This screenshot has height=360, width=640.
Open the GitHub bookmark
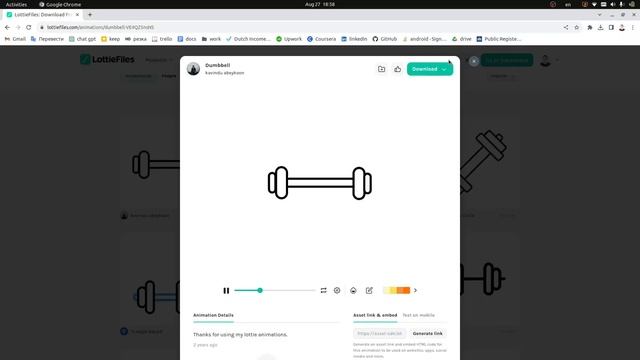(384, 39)
